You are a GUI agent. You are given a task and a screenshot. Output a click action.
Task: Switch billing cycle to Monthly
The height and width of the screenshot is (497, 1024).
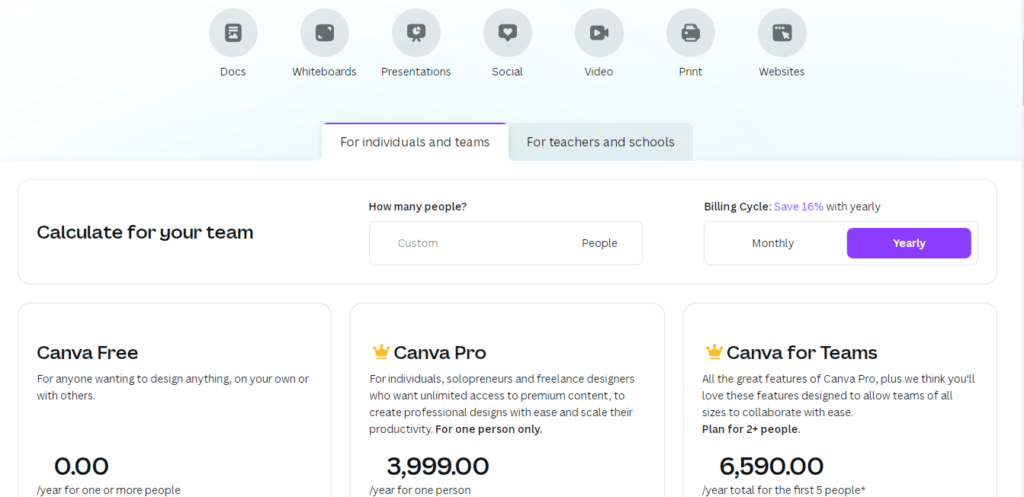tap(773, 243)
